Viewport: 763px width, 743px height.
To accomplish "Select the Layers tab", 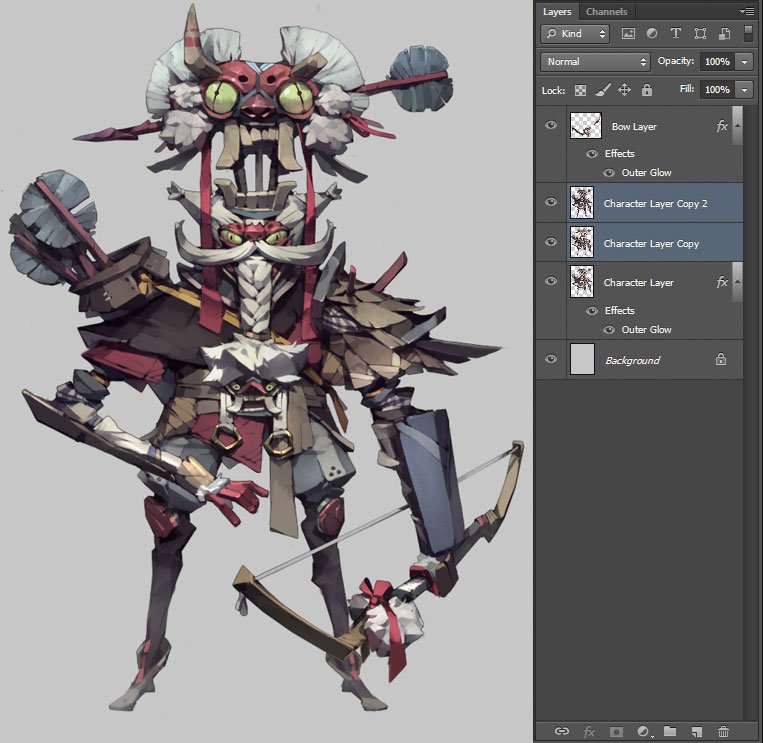I will pyautogui.click(x=557, y=11).
